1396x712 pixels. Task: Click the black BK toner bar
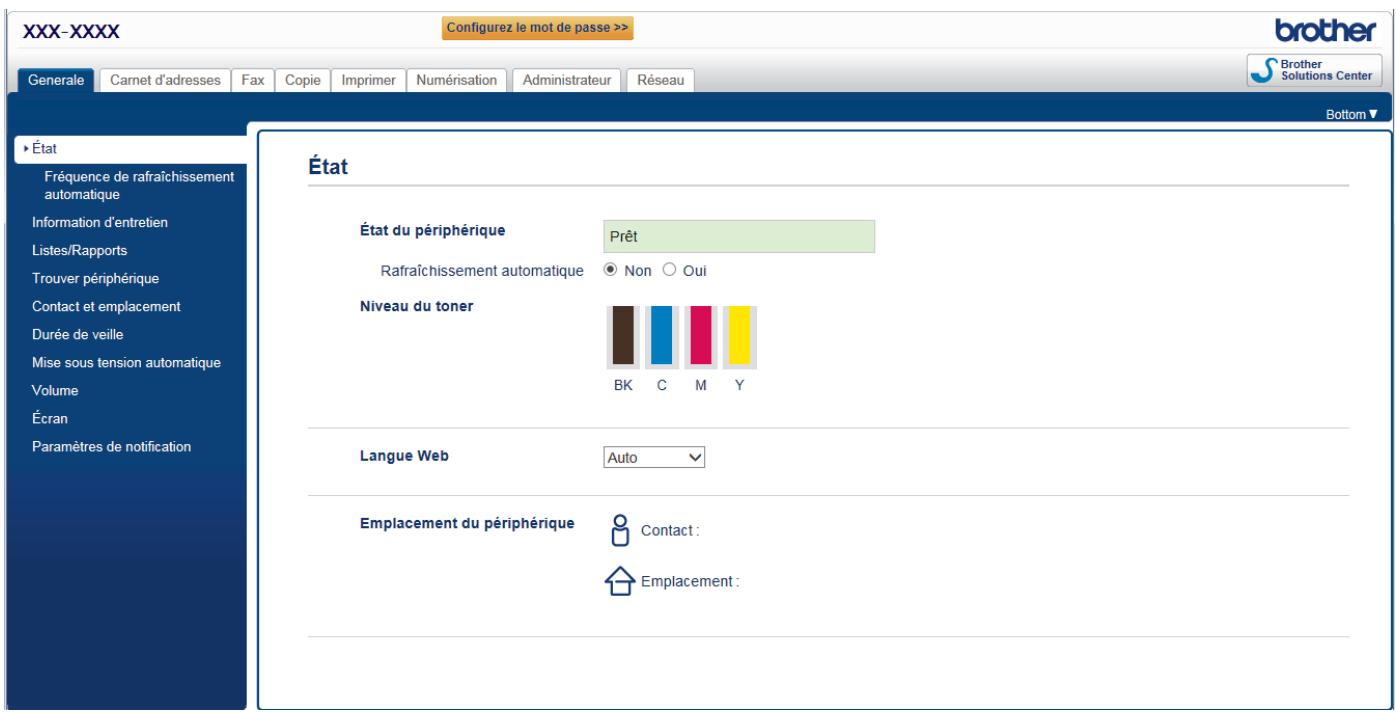point(623,337)
